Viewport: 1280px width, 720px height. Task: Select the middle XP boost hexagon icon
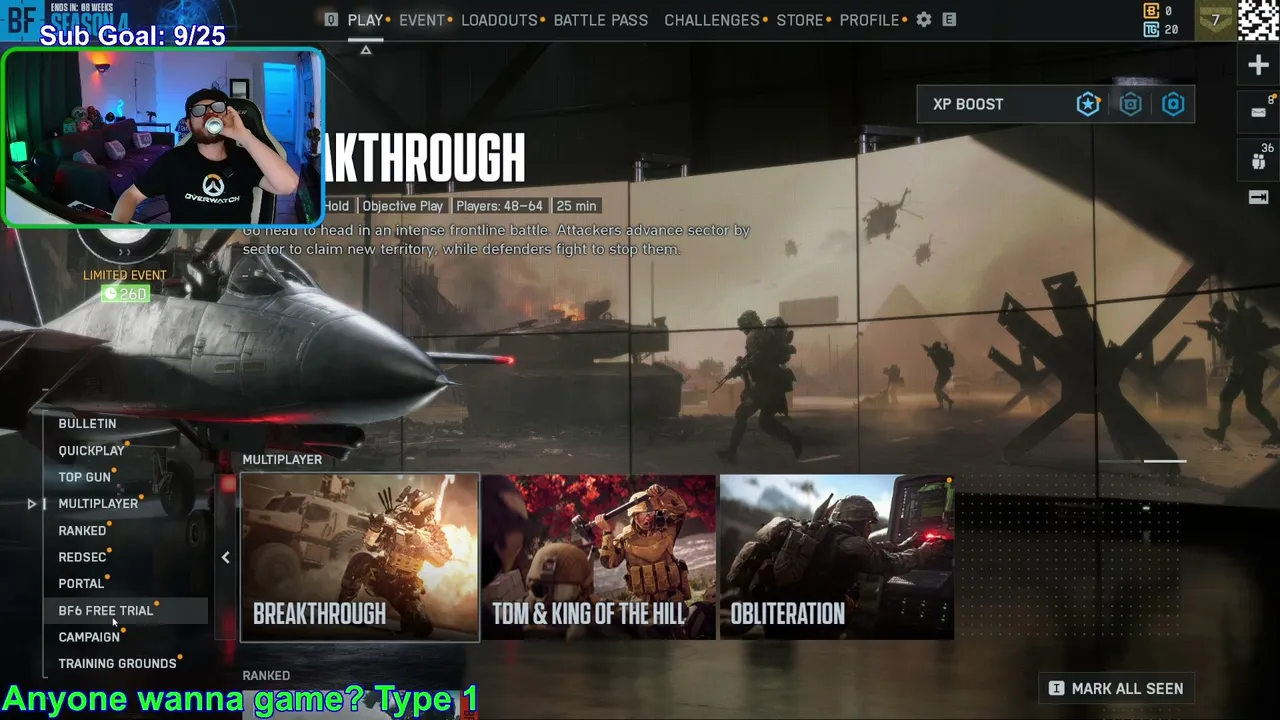[1131, 104]
